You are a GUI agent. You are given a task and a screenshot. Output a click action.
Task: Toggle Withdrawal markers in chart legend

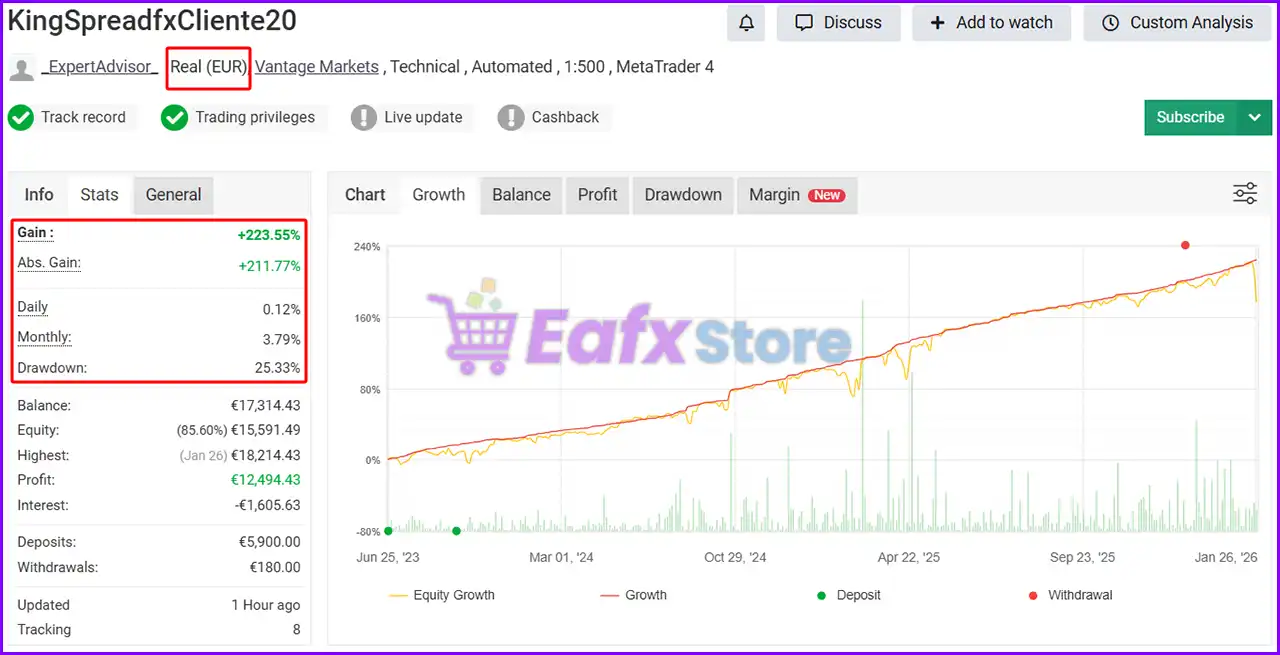click(x=1070, y=595)
